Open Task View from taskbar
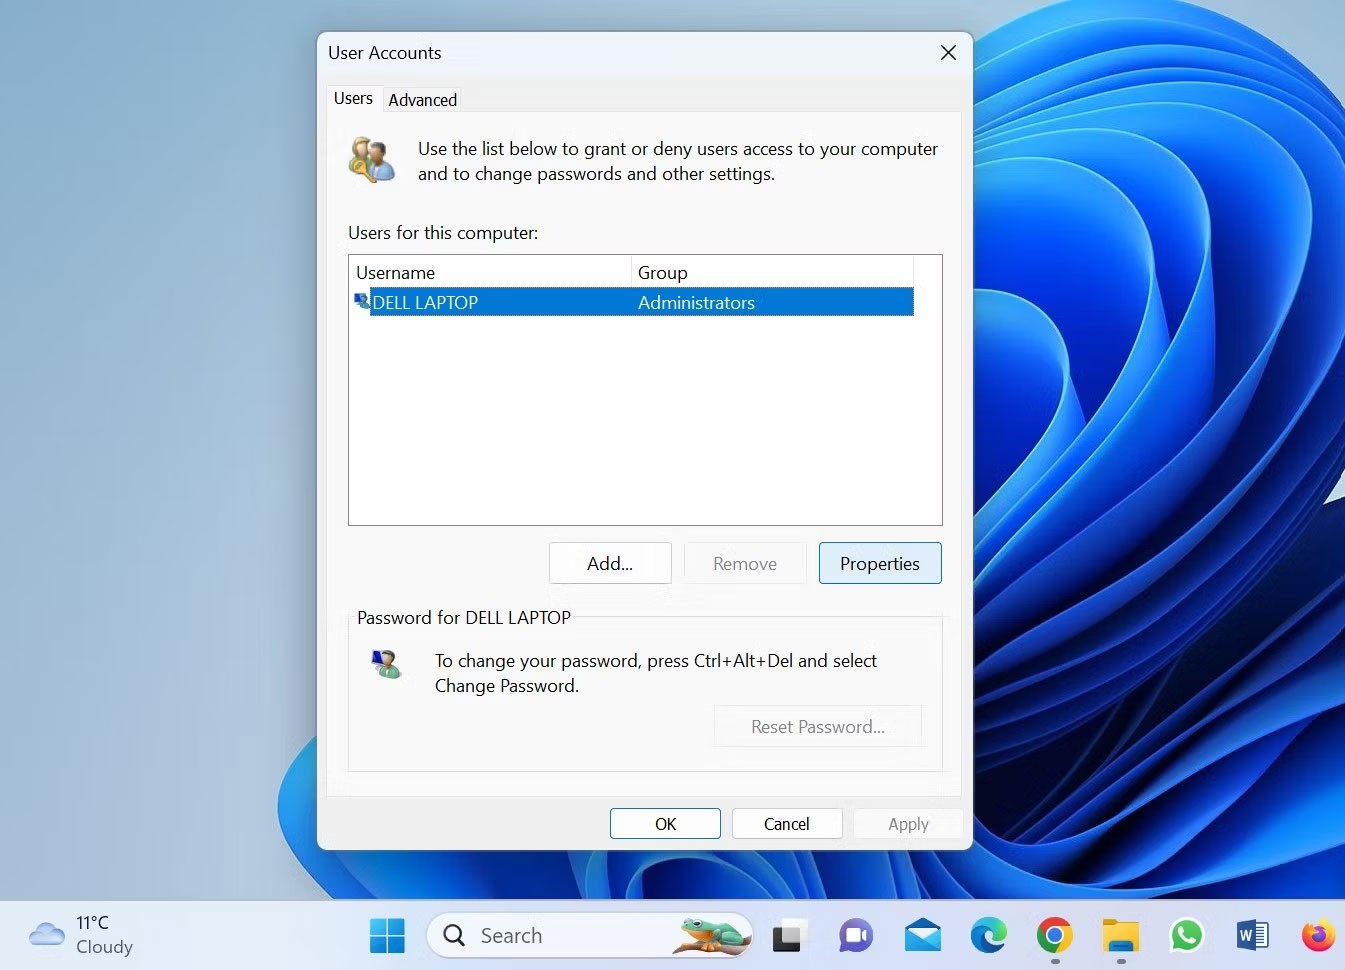 click(788, 936)
